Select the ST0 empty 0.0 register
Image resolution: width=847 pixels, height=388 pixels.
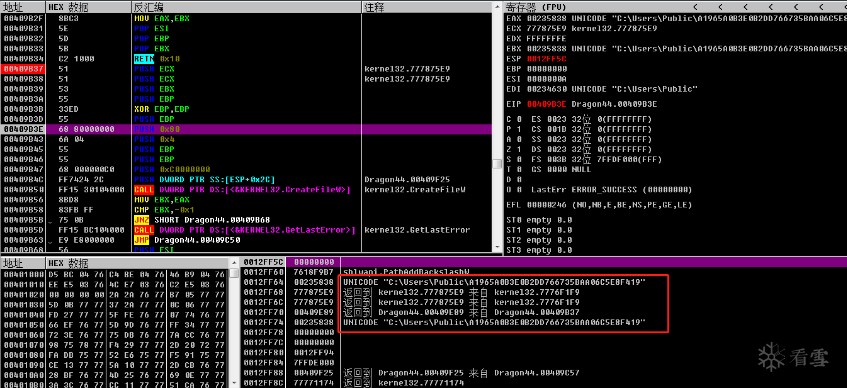coord(539,220)
